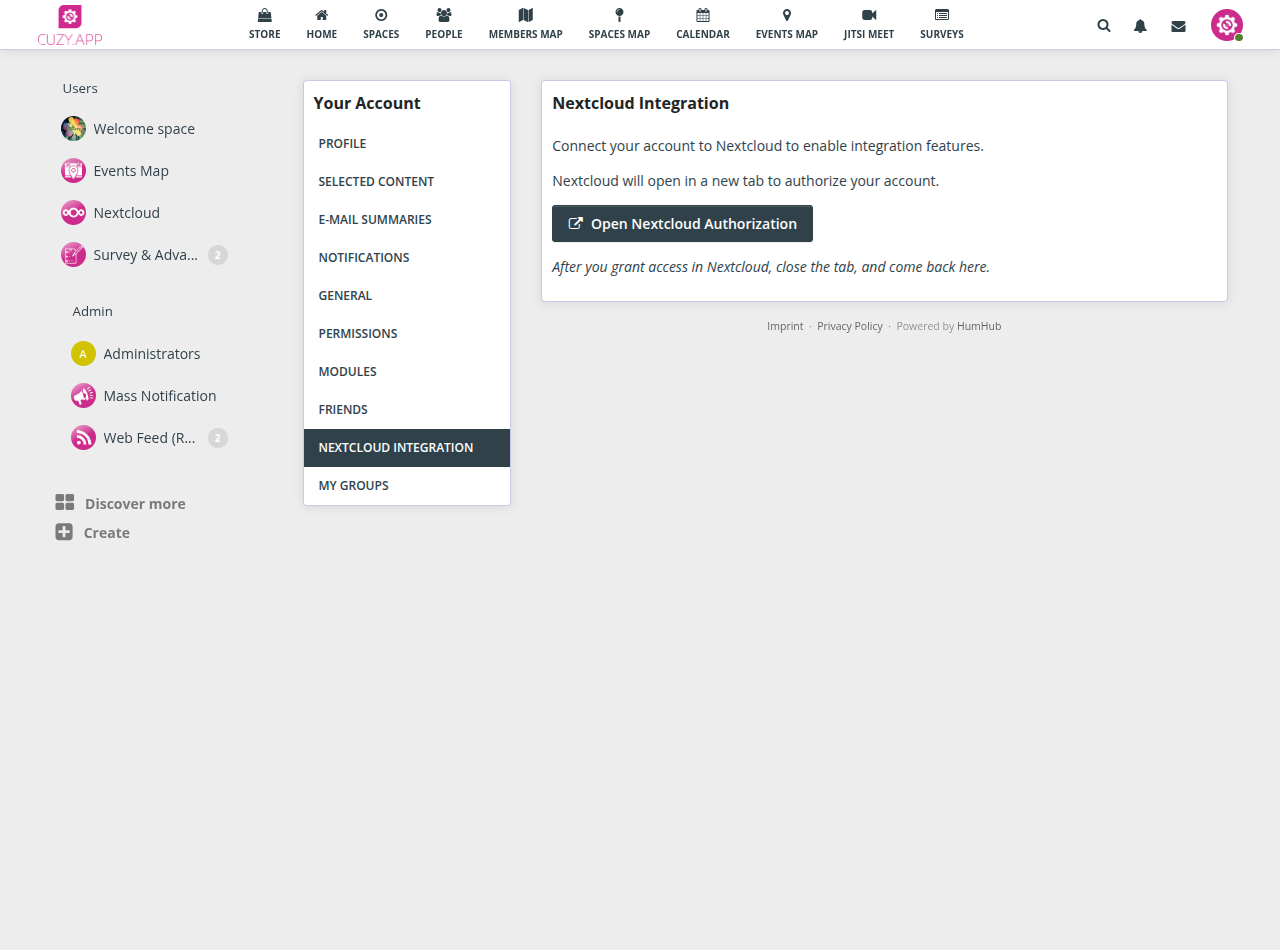
Task: Open the user profile avatar menu
Action: click(x=1226, y=25)
